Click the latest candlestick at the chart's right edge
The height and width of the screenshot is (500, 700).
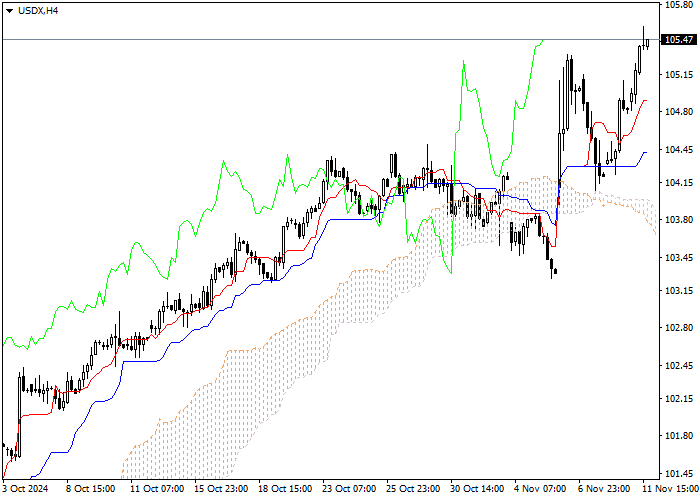coord(647,43)
